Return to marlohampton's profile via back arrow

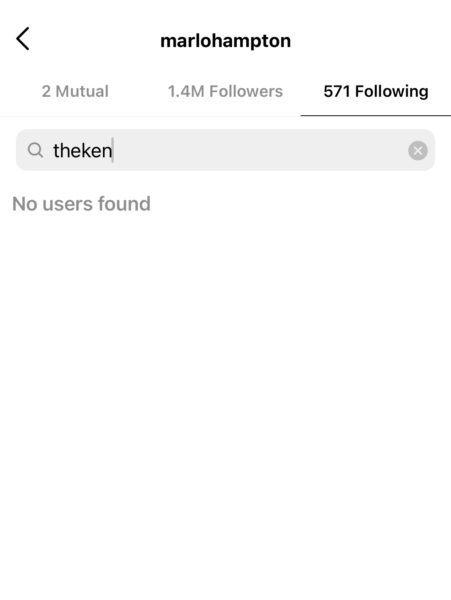click(23, 39)
